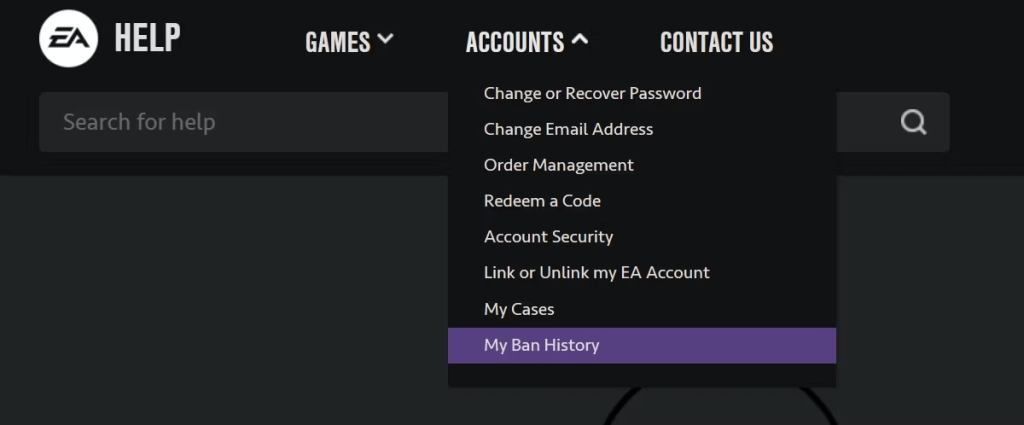Collapse the Accounts menu using its chevron
This screenshot has height=425, width=1024.
pyautogui.click(x=580, y=40)
